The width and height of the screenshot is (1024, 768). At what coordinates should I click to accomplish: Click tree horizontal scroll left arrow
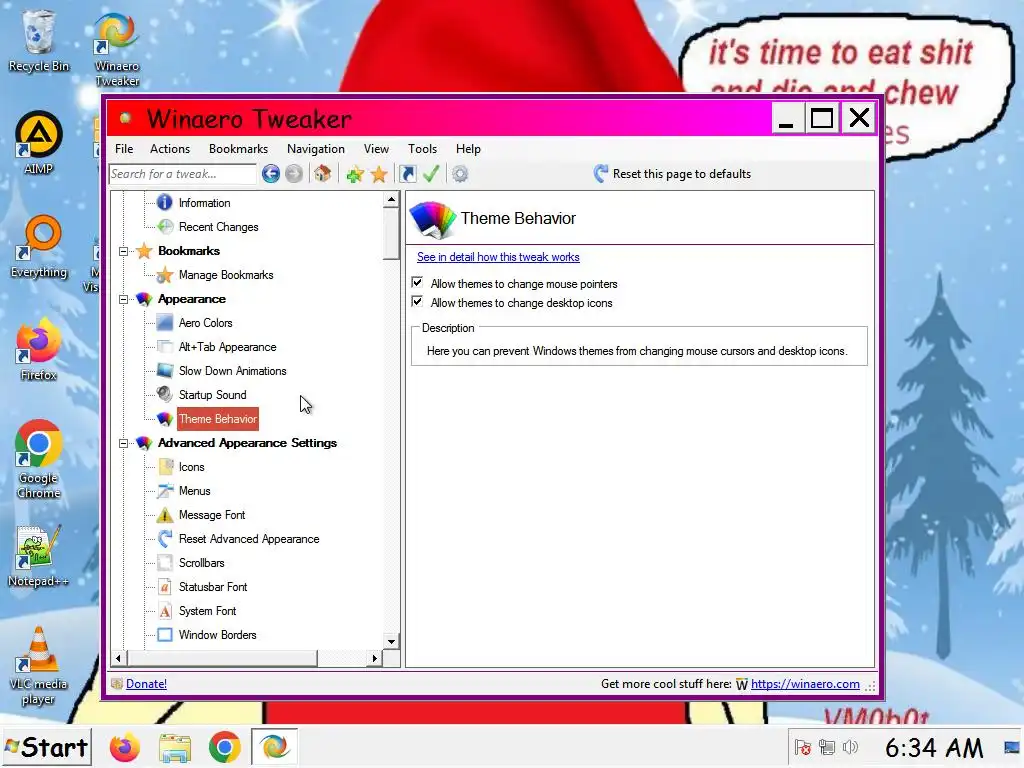tap(118, 658)
